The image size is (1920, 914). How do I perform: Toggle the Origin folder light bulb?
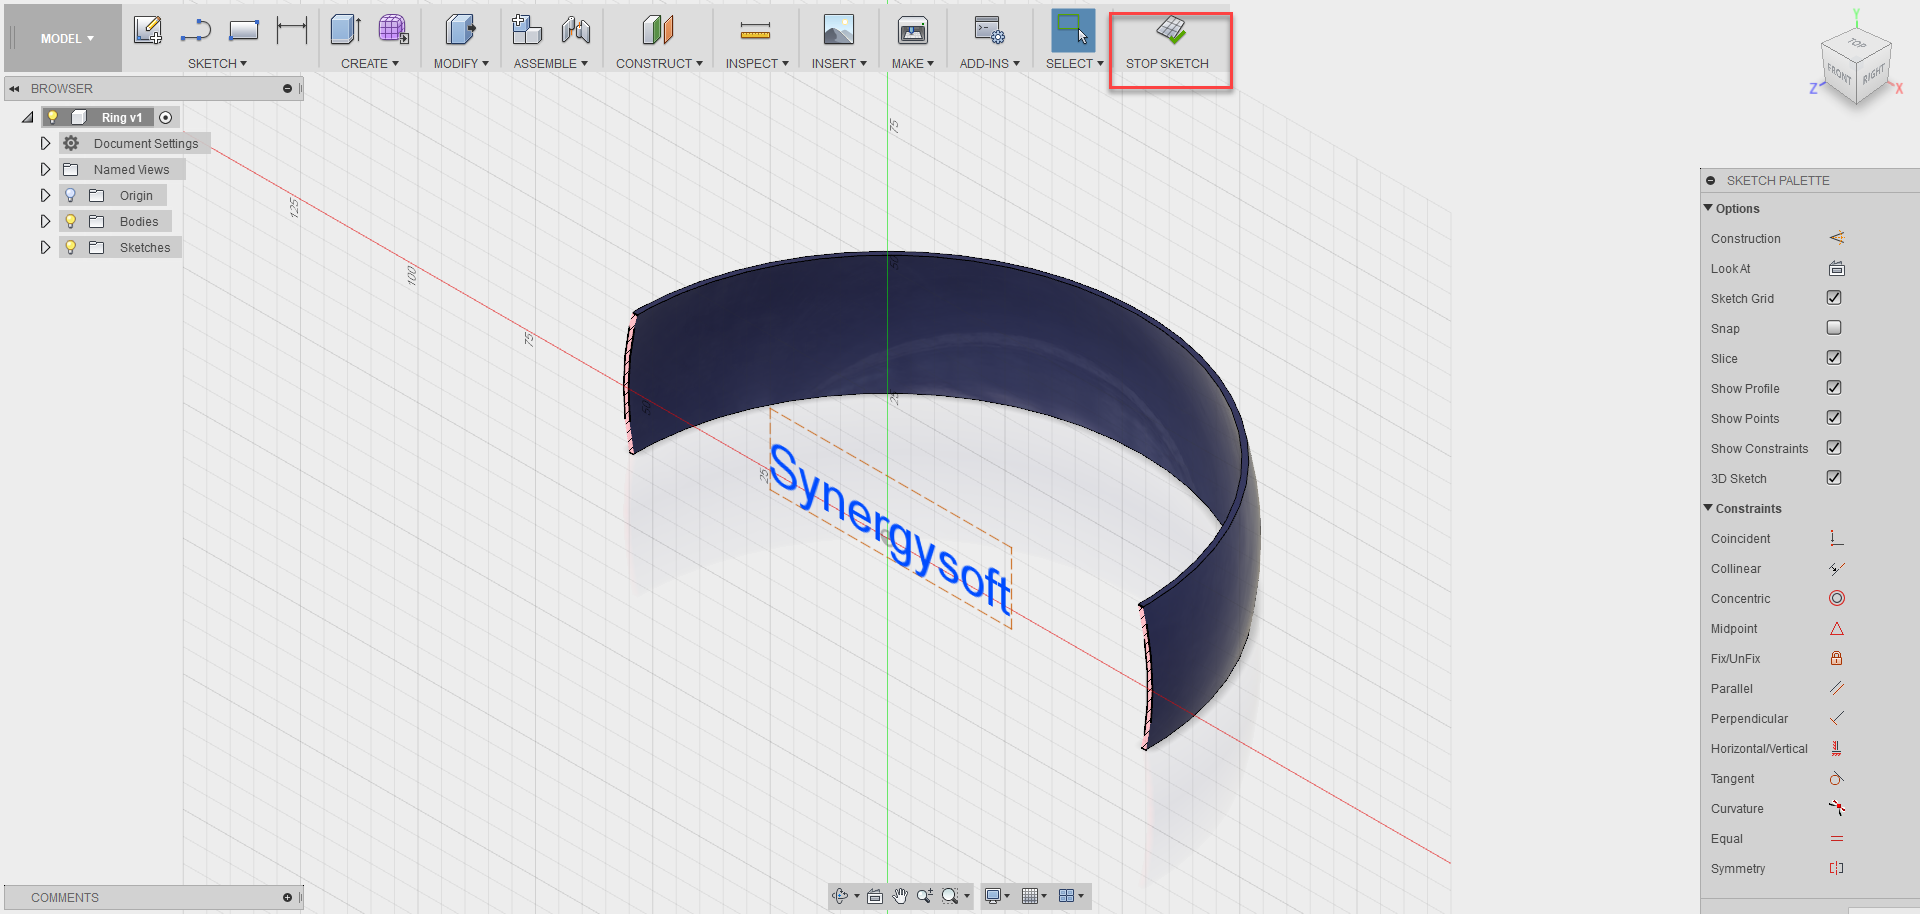[68, 194]
